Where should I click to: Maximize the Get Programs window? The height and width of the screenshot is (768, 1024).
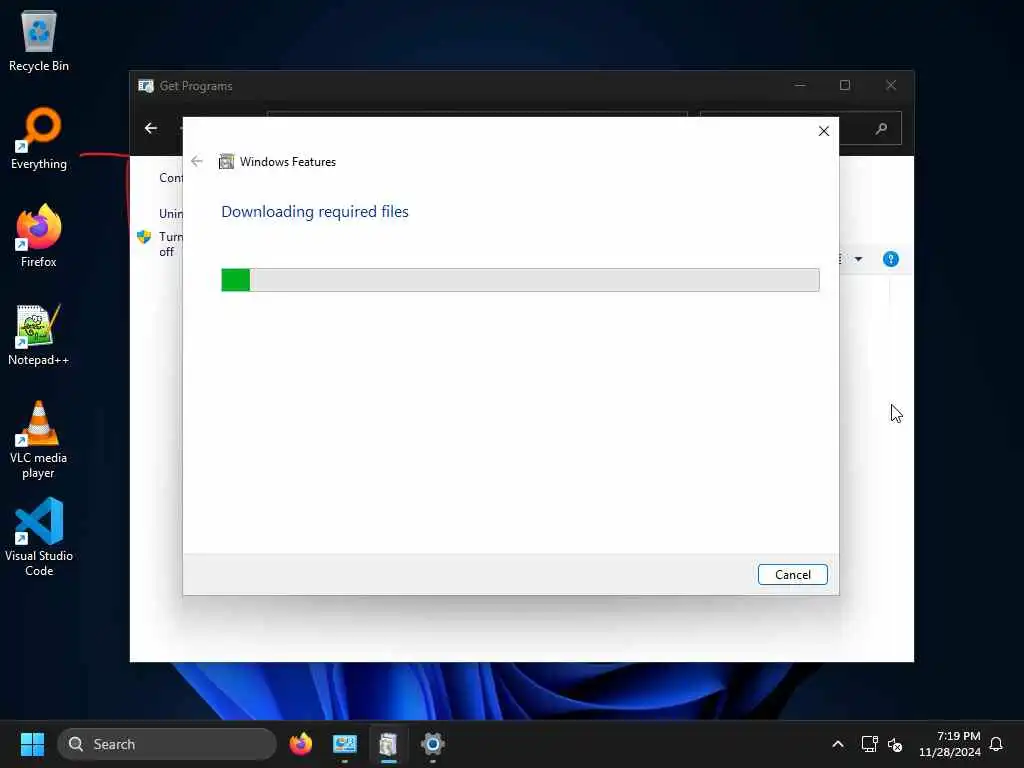coord(844,86)
